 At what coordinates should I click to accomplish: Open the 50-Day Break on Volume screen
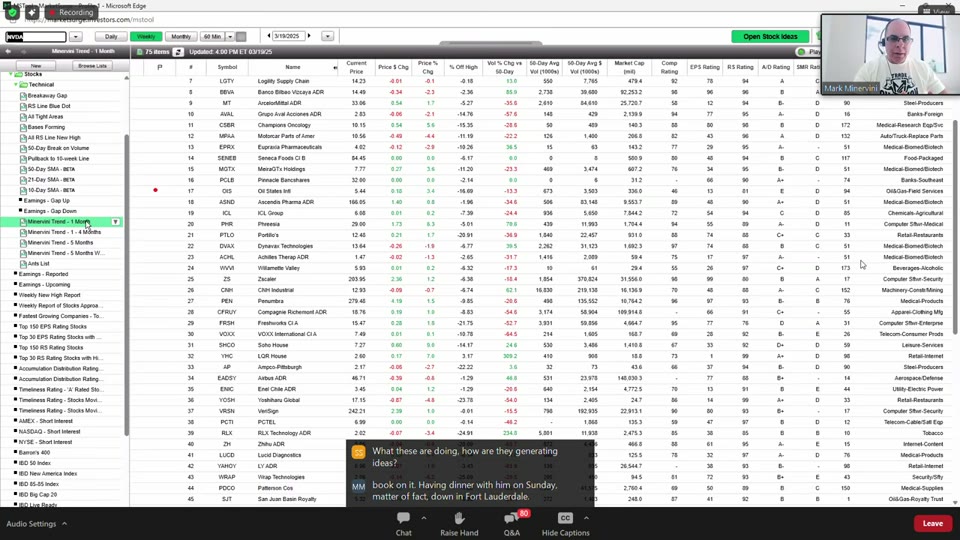point(58,148)
